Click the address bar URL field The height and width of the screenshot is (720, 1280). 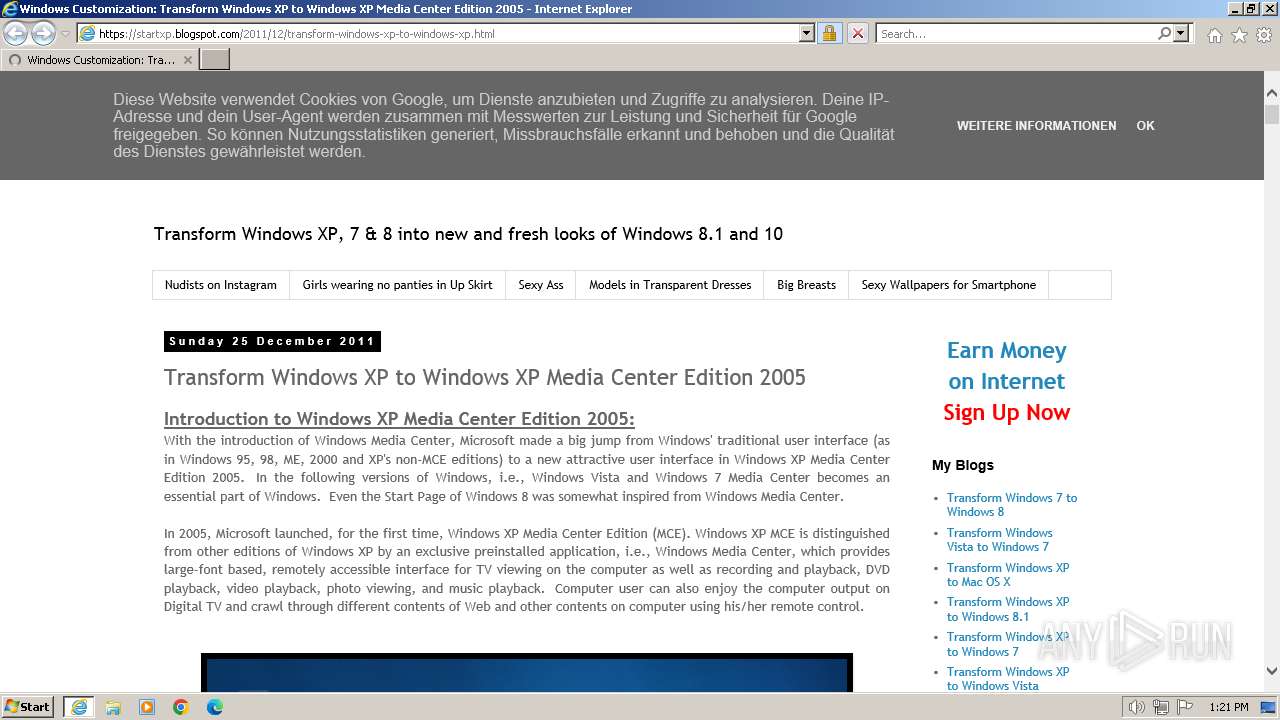(x=438, y=33)
